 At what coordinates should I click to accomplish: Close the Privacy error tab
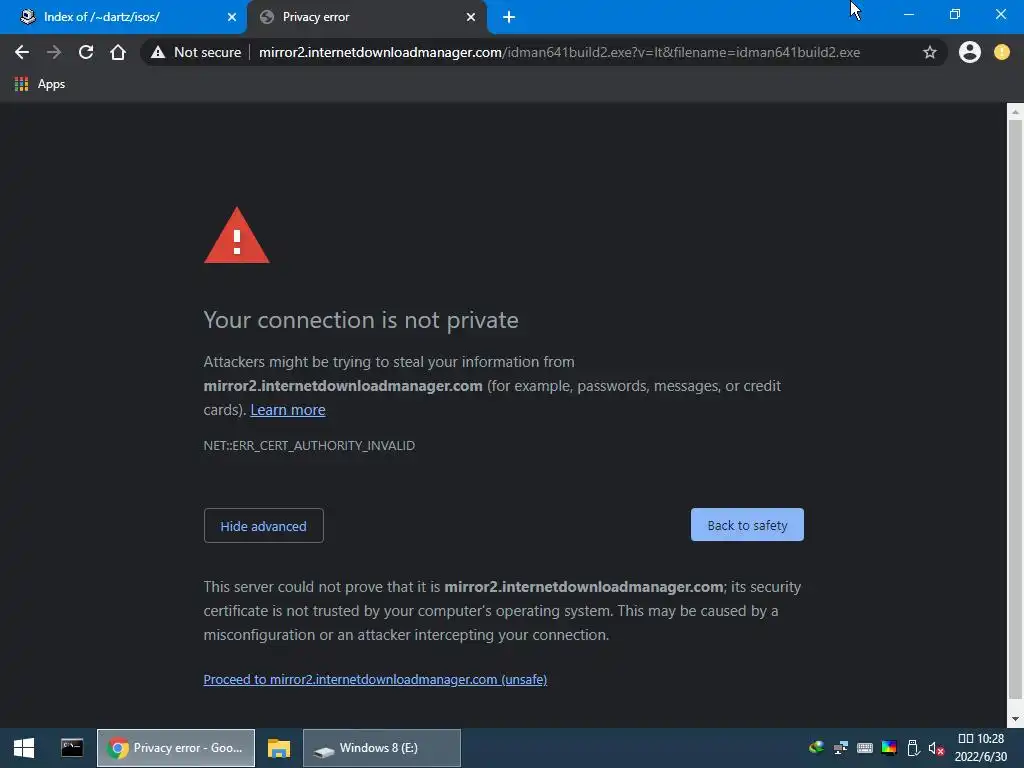(471, 17)
